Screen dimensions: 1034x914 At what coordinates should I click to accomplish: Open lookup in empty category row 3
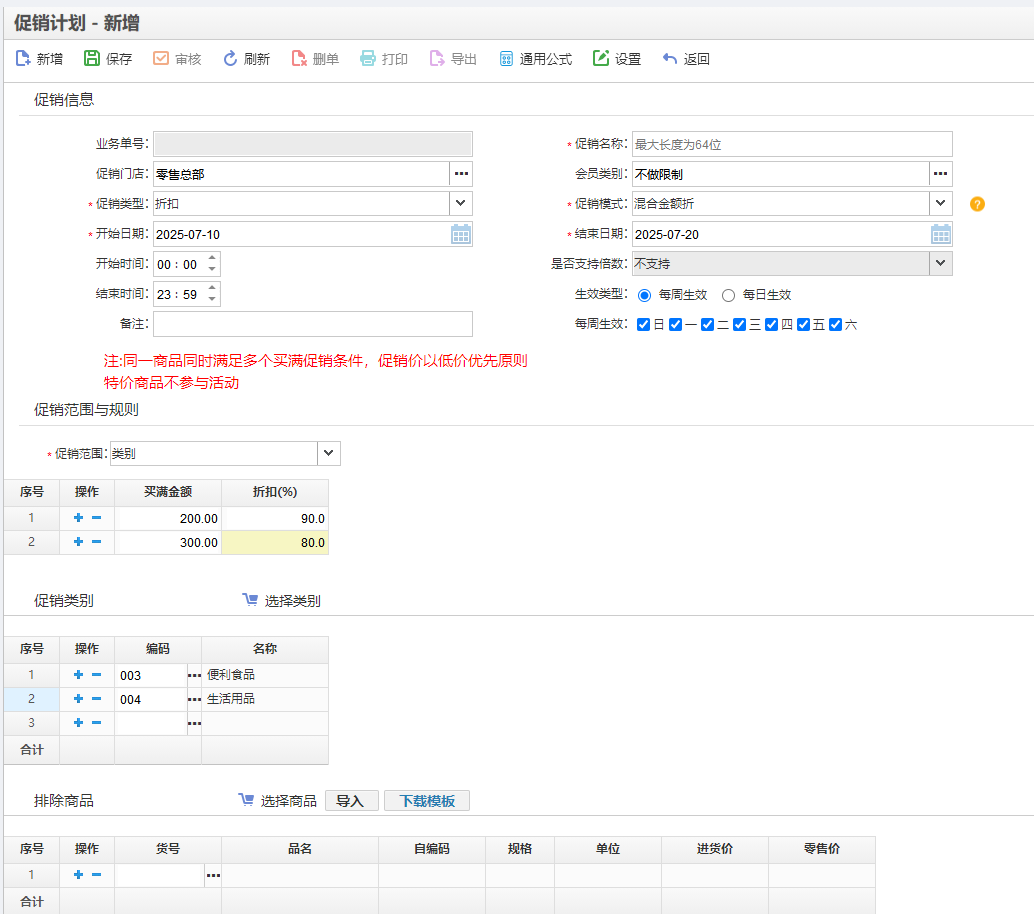coord(194,723)
